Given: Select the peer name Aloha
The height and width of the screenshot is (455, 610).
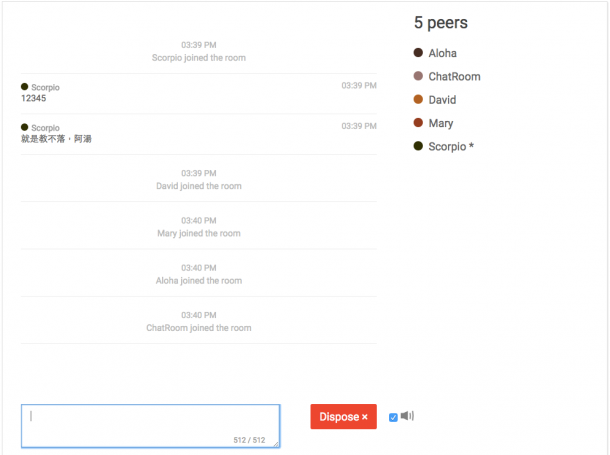Looking at the screenshot, I should tap(442, 53).
